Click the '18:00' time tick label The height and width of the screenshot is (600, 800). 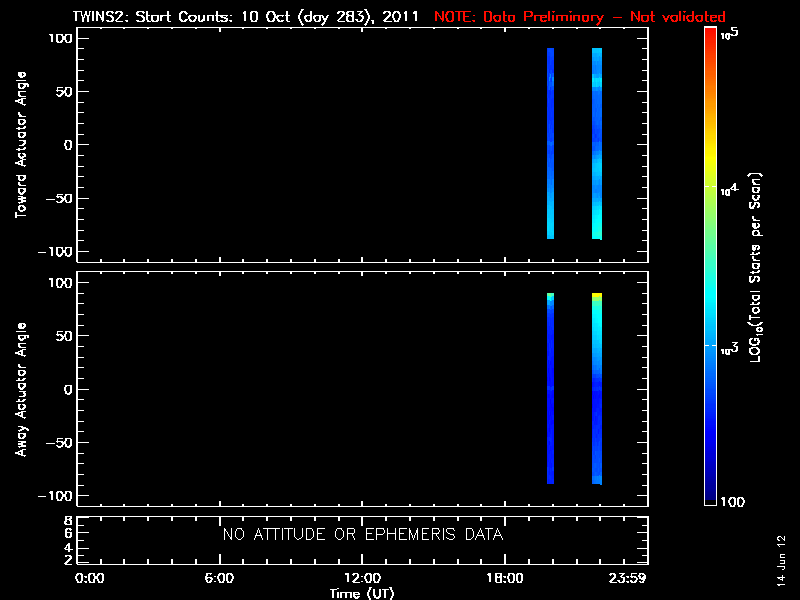click(505, 578)
